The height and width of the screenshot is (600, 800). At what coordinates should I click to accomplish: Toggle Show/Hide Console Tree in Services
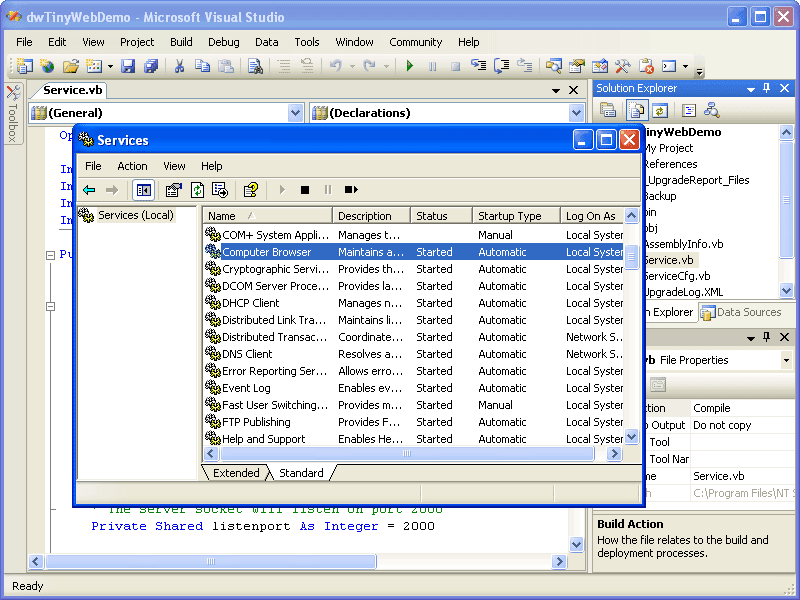click(x=143, y=190)
